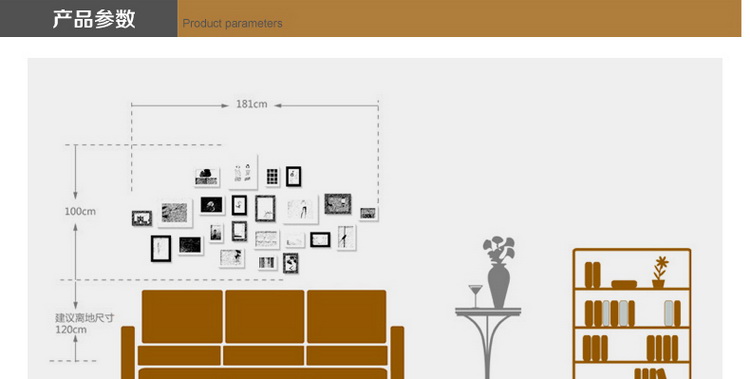Select the brown bookshelf illustration

[x=632, y=314]
